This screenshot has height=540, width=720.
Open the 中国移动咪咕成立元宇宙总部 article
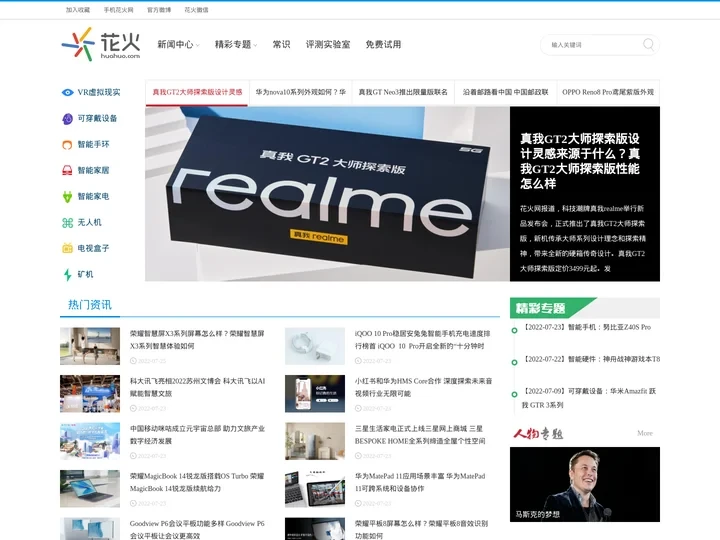[x=197, y=435]
